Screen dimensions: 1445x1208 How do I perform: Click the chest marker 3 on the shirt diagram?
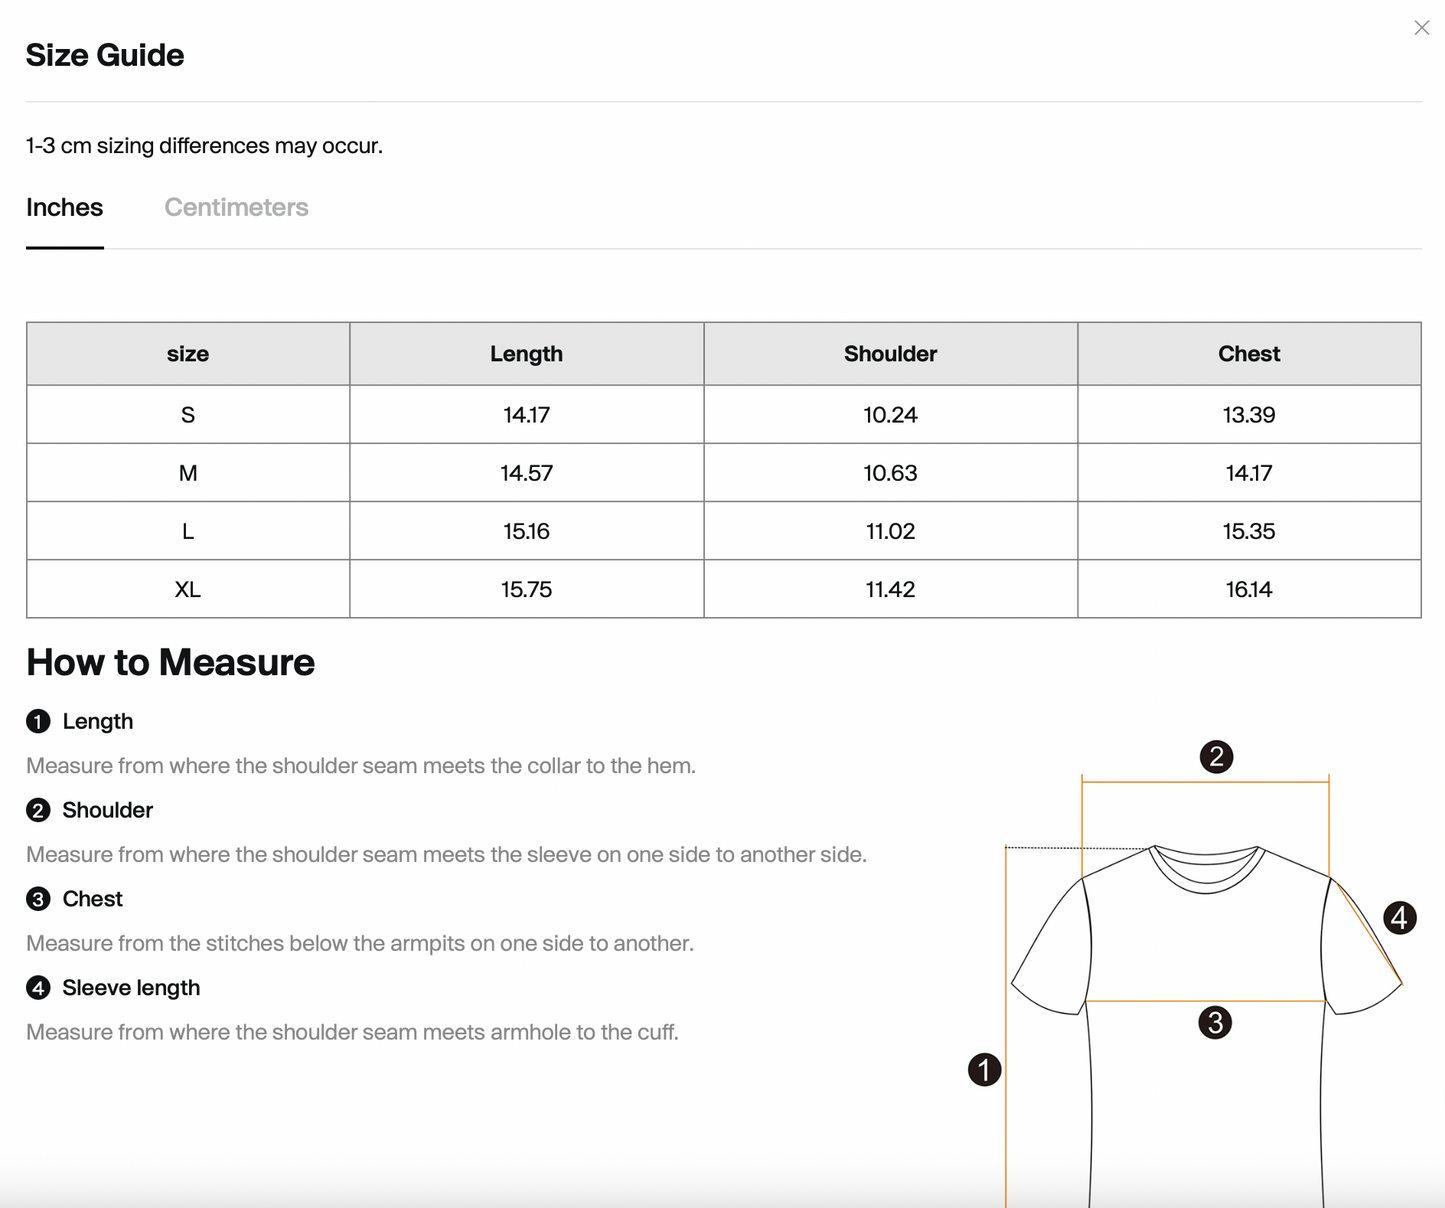point(1215,1023)
